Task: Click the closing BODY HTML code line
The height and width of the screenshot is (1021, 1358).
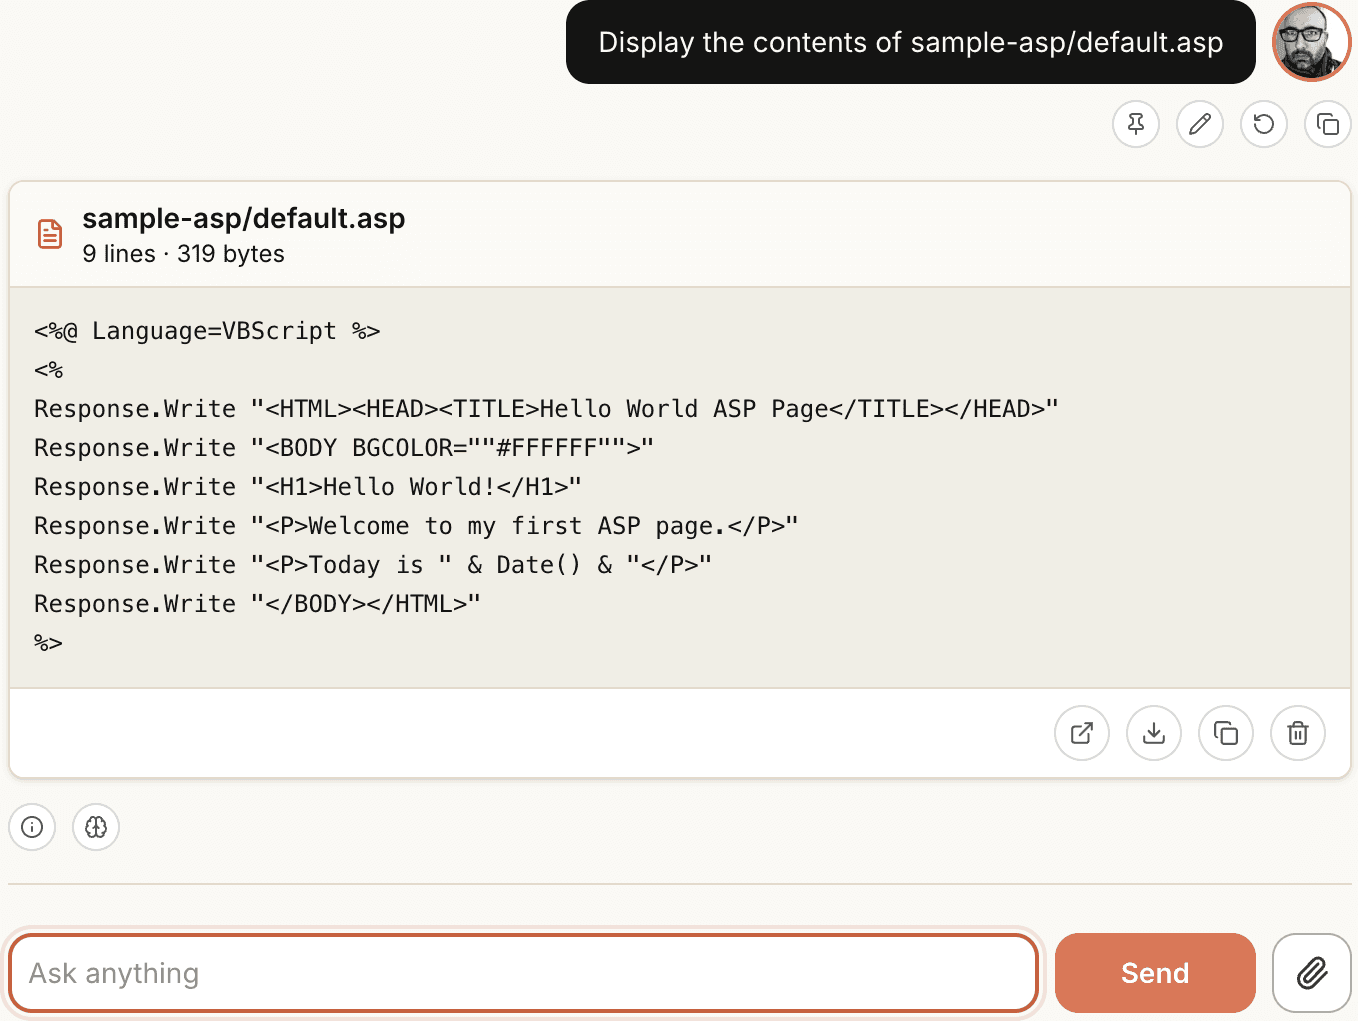Action: click(x=257, y=604)
